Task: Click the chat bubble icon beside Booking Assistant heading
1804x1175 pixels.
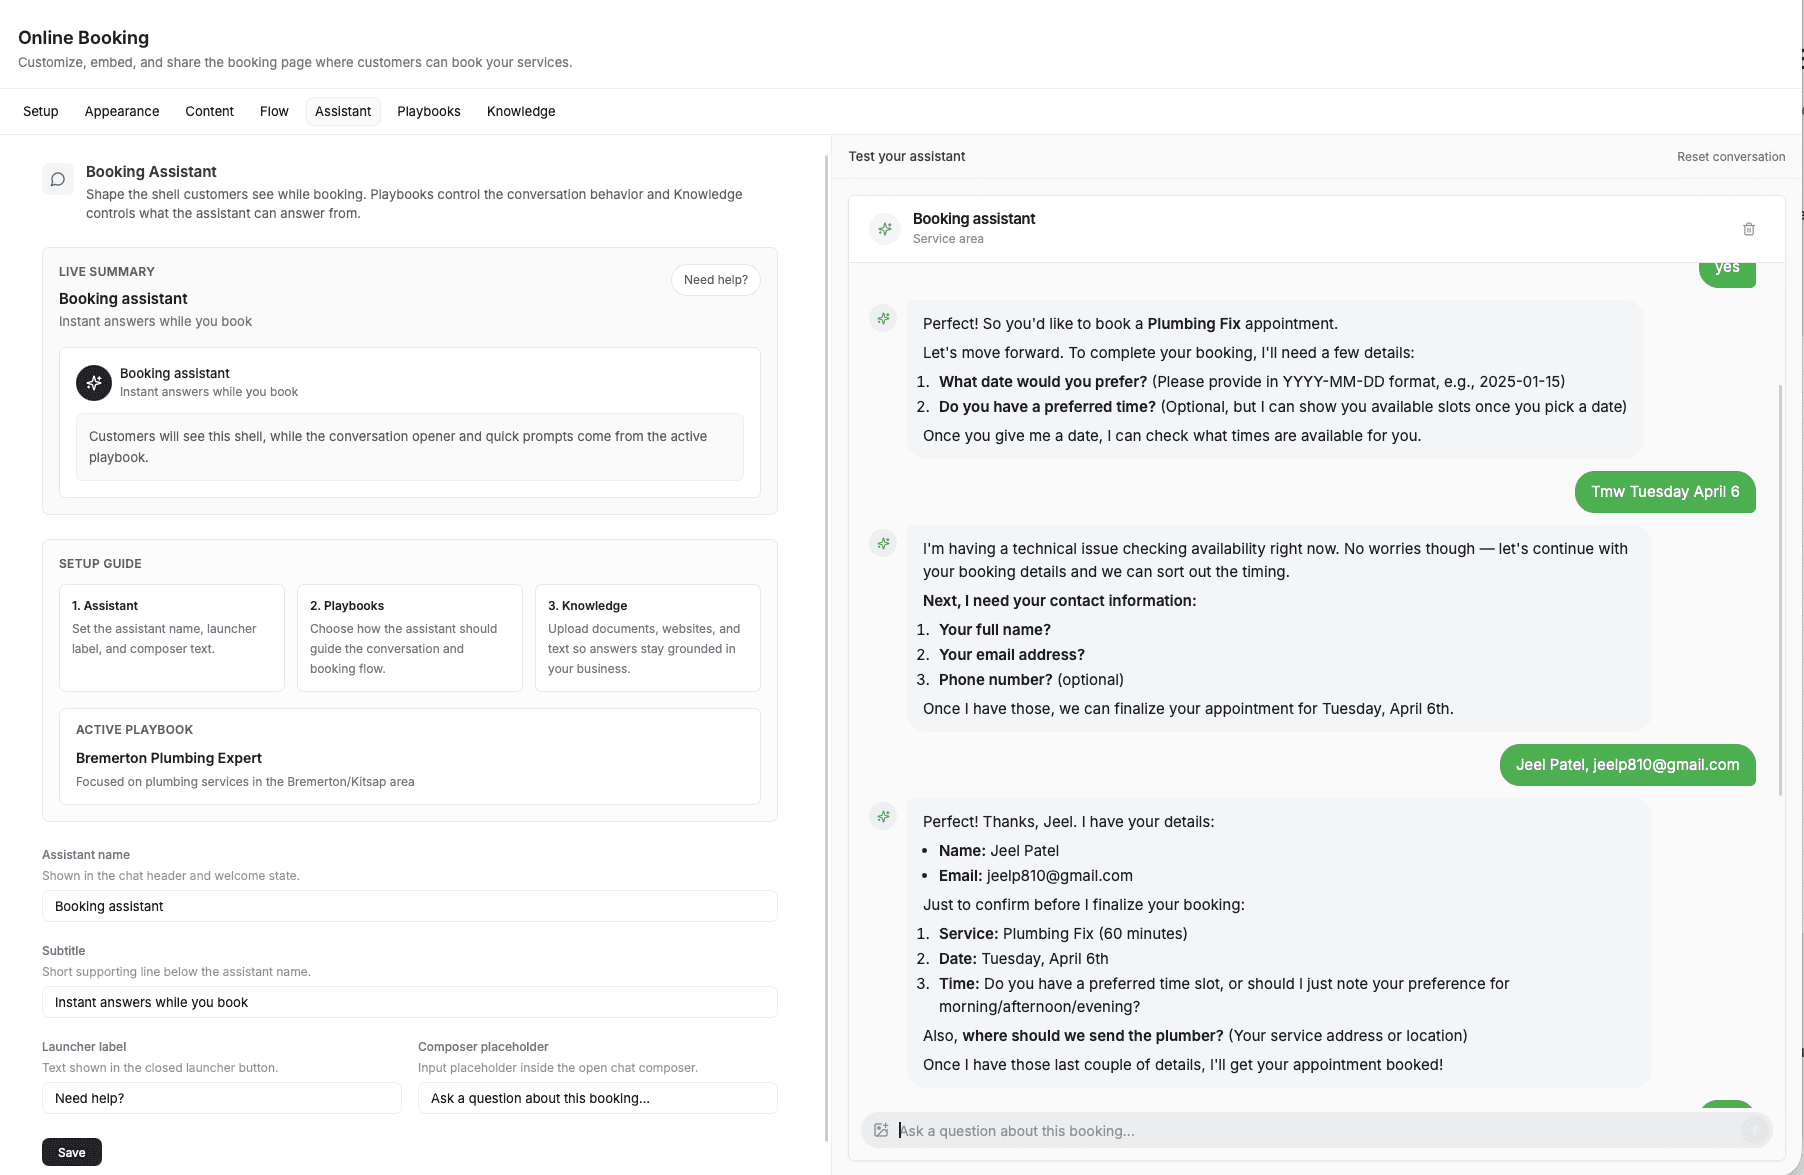Action: pos(57,179)
